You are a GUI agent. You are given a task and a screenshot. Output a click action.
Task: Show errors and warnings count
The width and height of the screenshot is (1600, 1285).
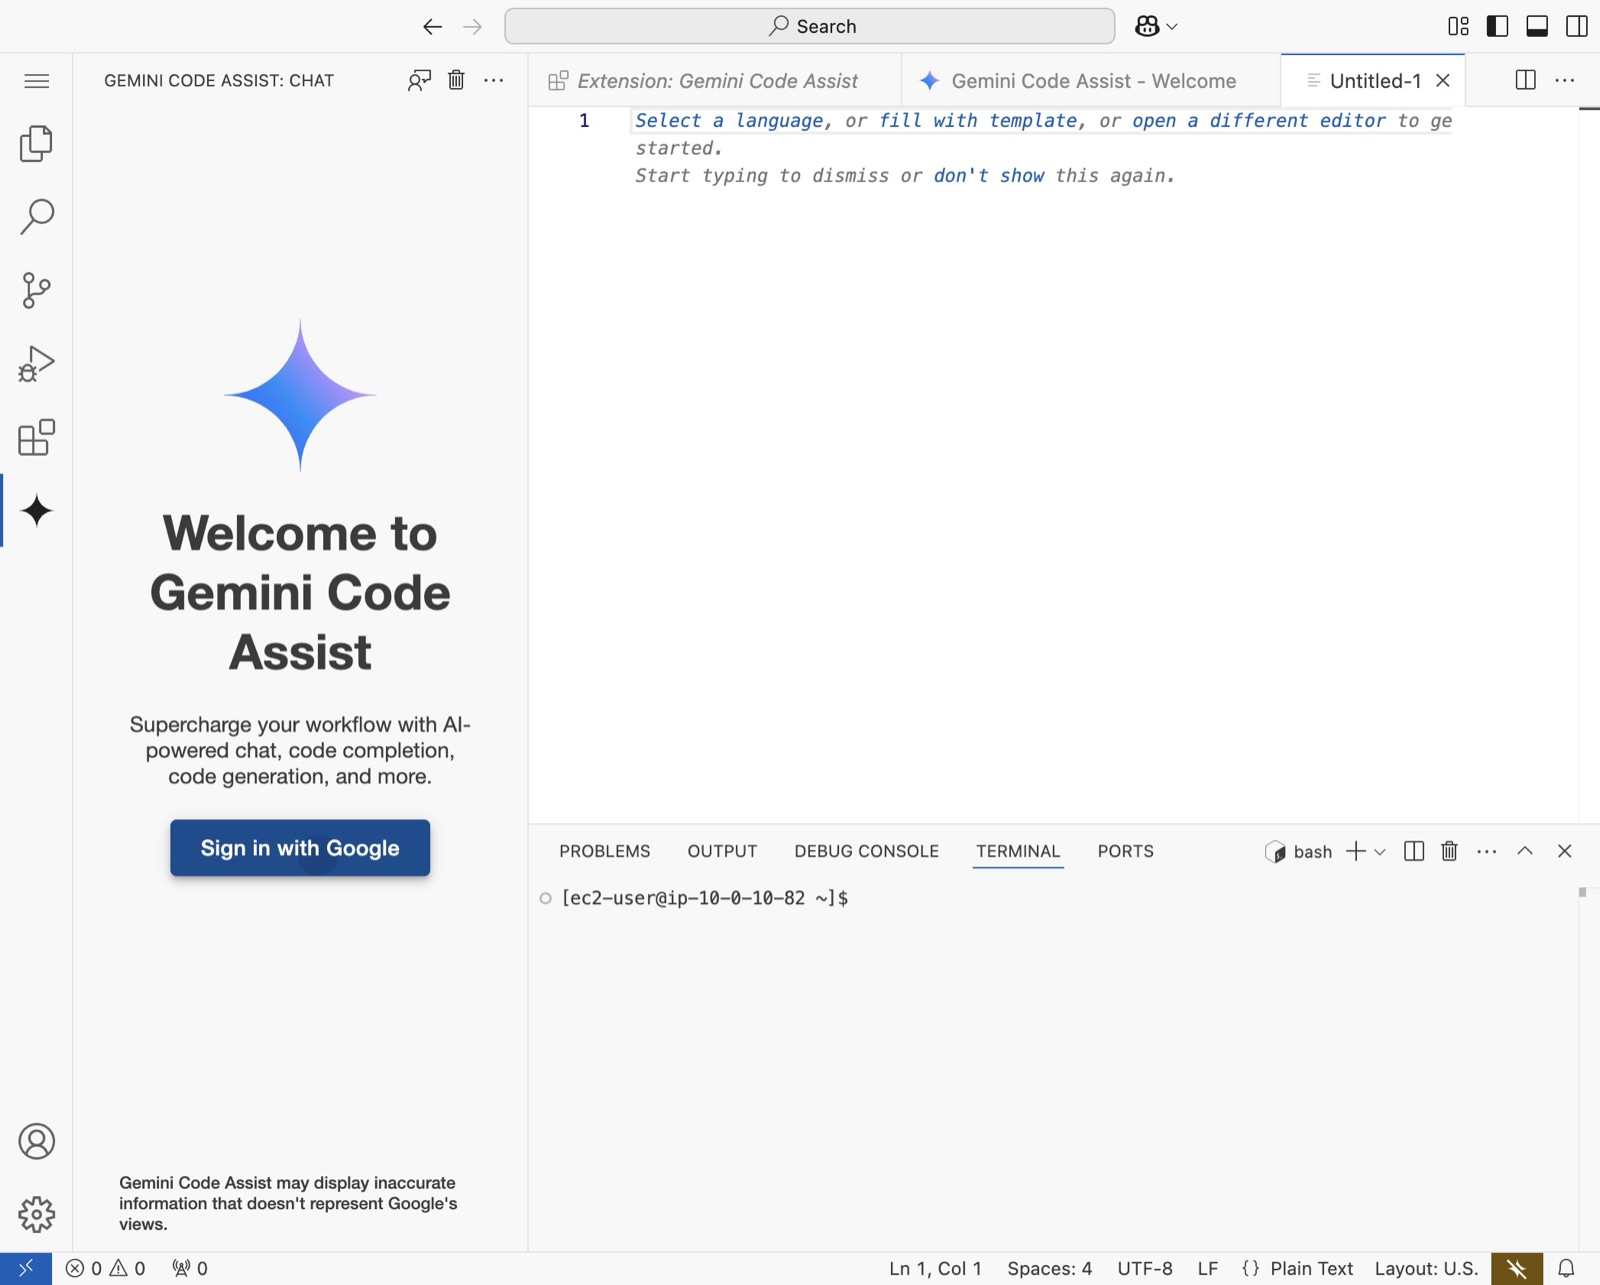tap(106, 1268)
